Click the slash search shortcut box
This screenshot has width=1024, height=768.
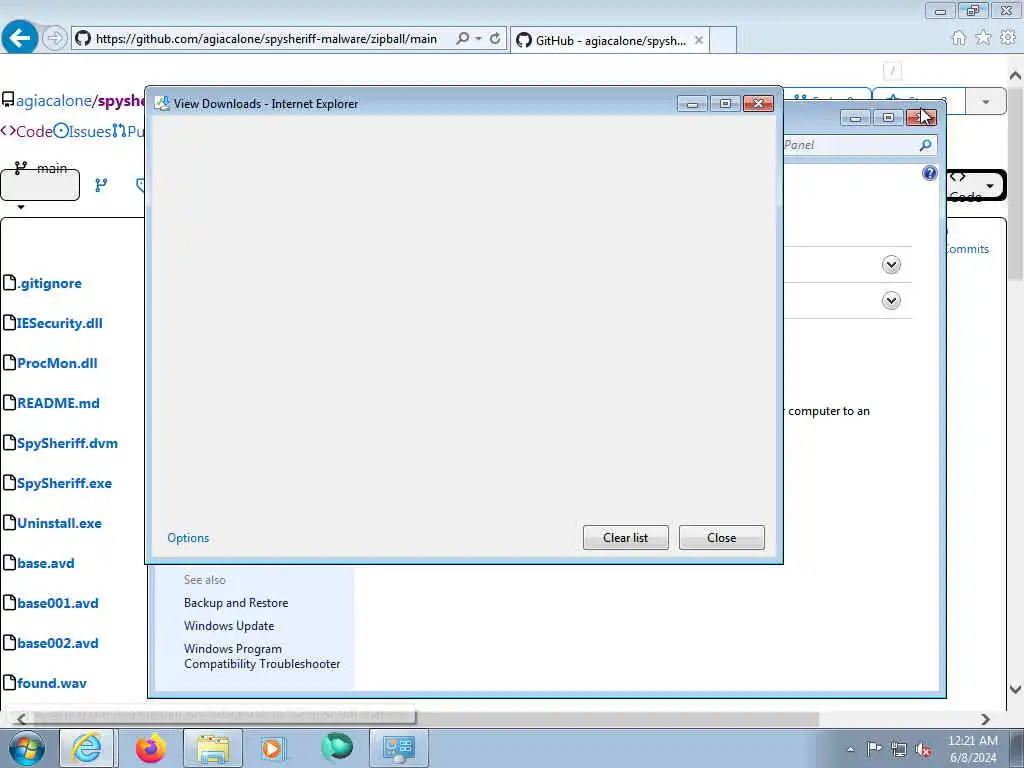(x=892, y=71)
